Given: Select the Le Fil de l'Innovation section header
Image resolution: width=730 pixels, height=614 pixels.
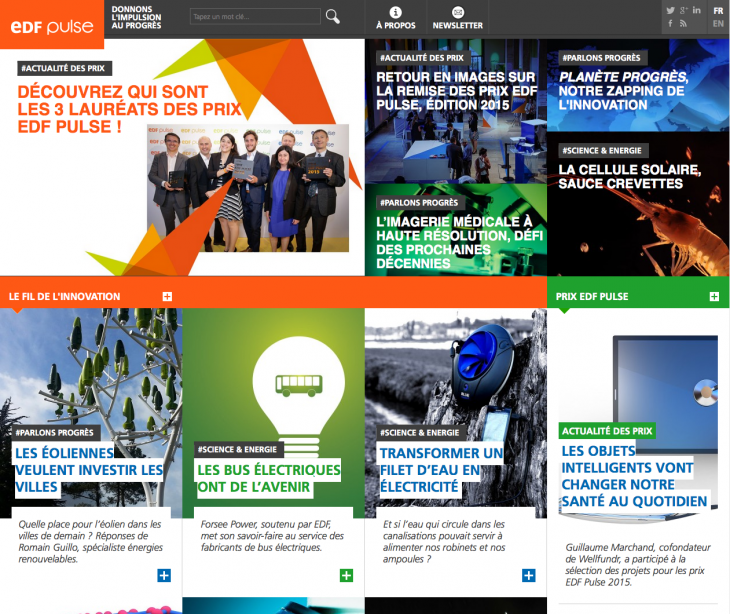Looking at the screenshot, I should [64, 297].
